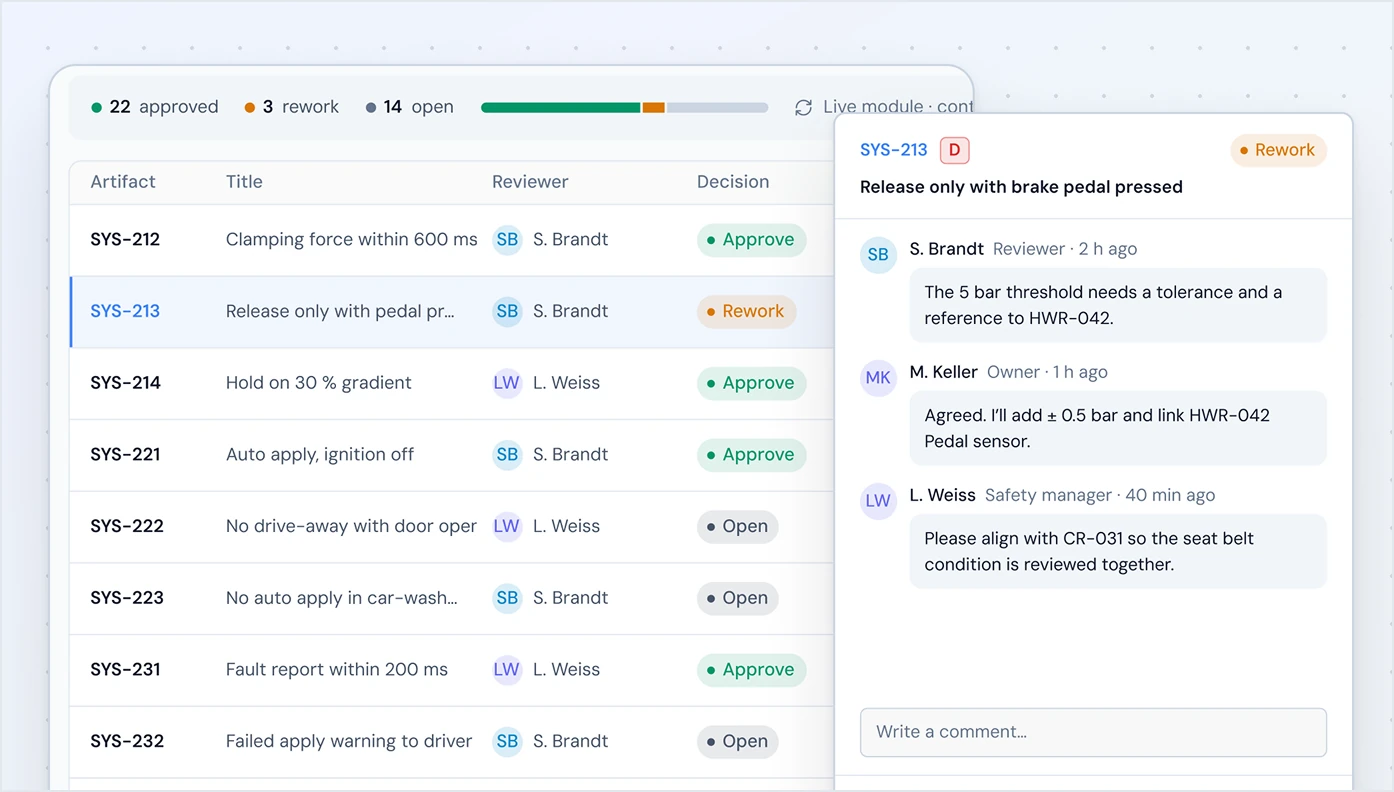Click the SB avatar in the SYS-212 row

click(x=507, y=240)
